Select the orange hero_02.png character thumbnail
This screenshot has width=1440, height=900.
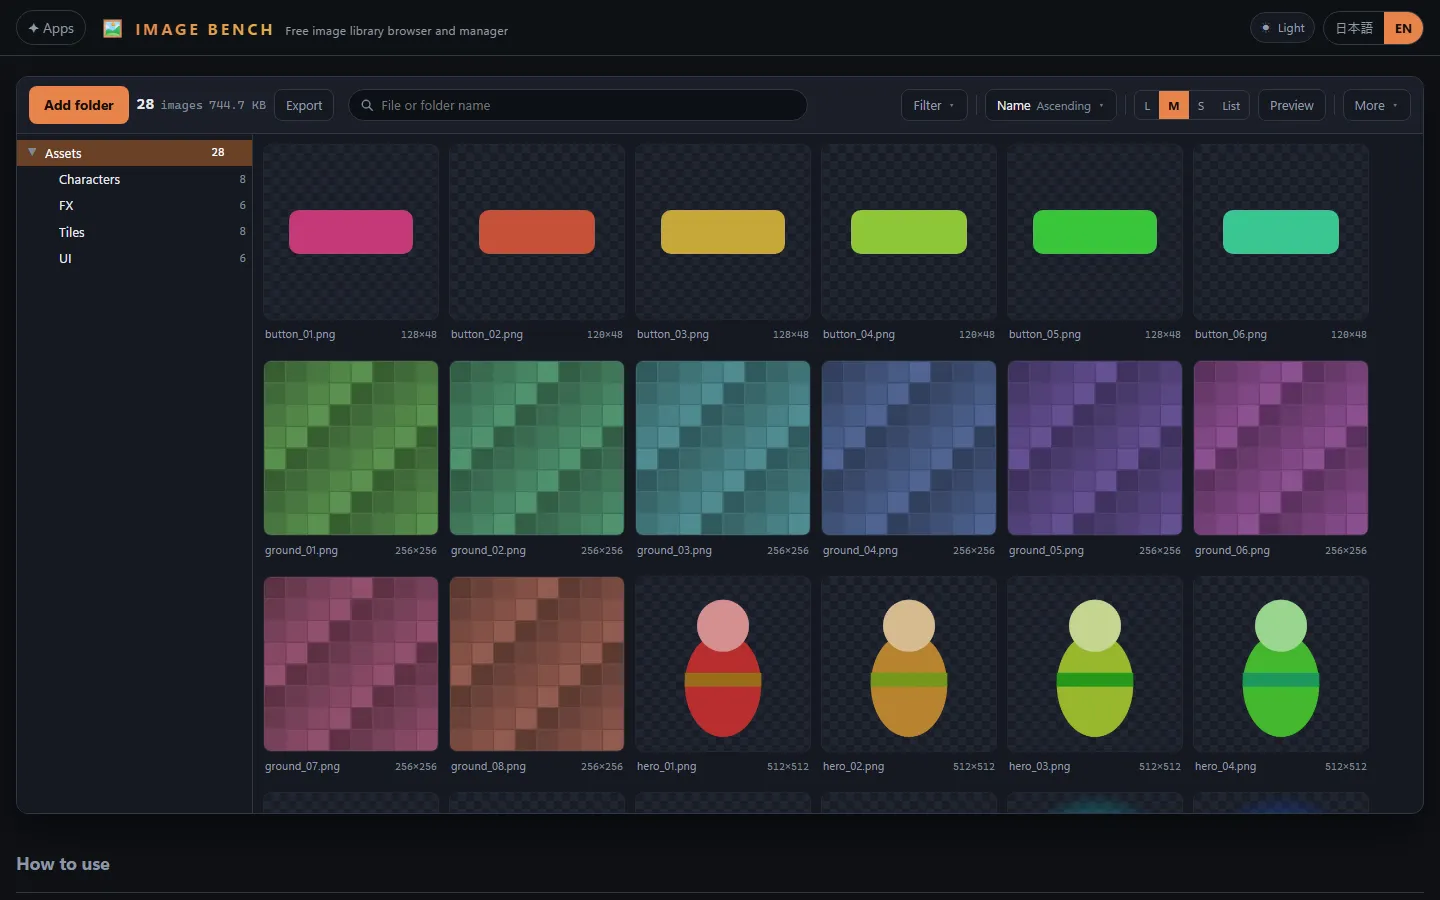click(x=909, y=664)
